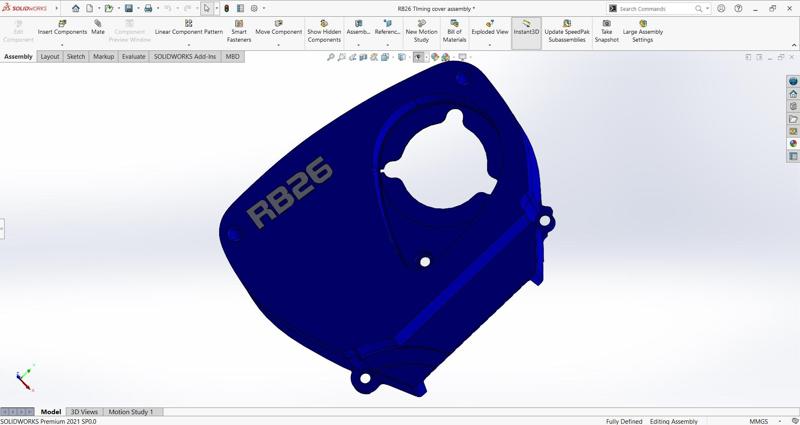Open user login account icon

pyautogui.click(x=721, y=9)
